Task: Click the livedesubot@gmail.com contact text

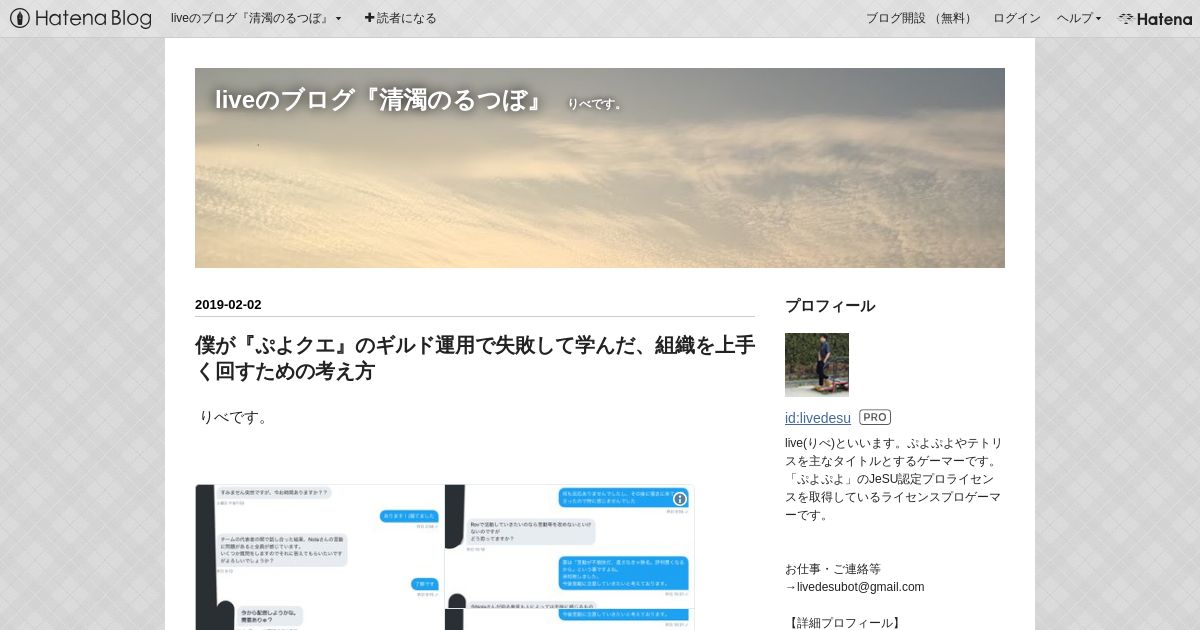Action: [x=860, y=587]
